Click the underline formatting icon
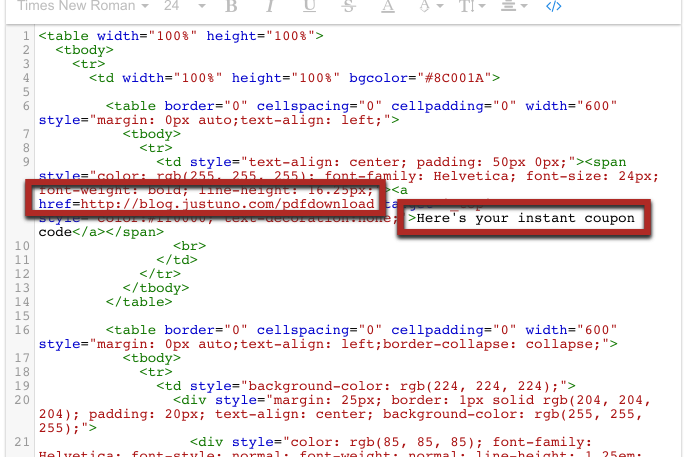This screenshot has width=685, height=457. click(309, 7)
